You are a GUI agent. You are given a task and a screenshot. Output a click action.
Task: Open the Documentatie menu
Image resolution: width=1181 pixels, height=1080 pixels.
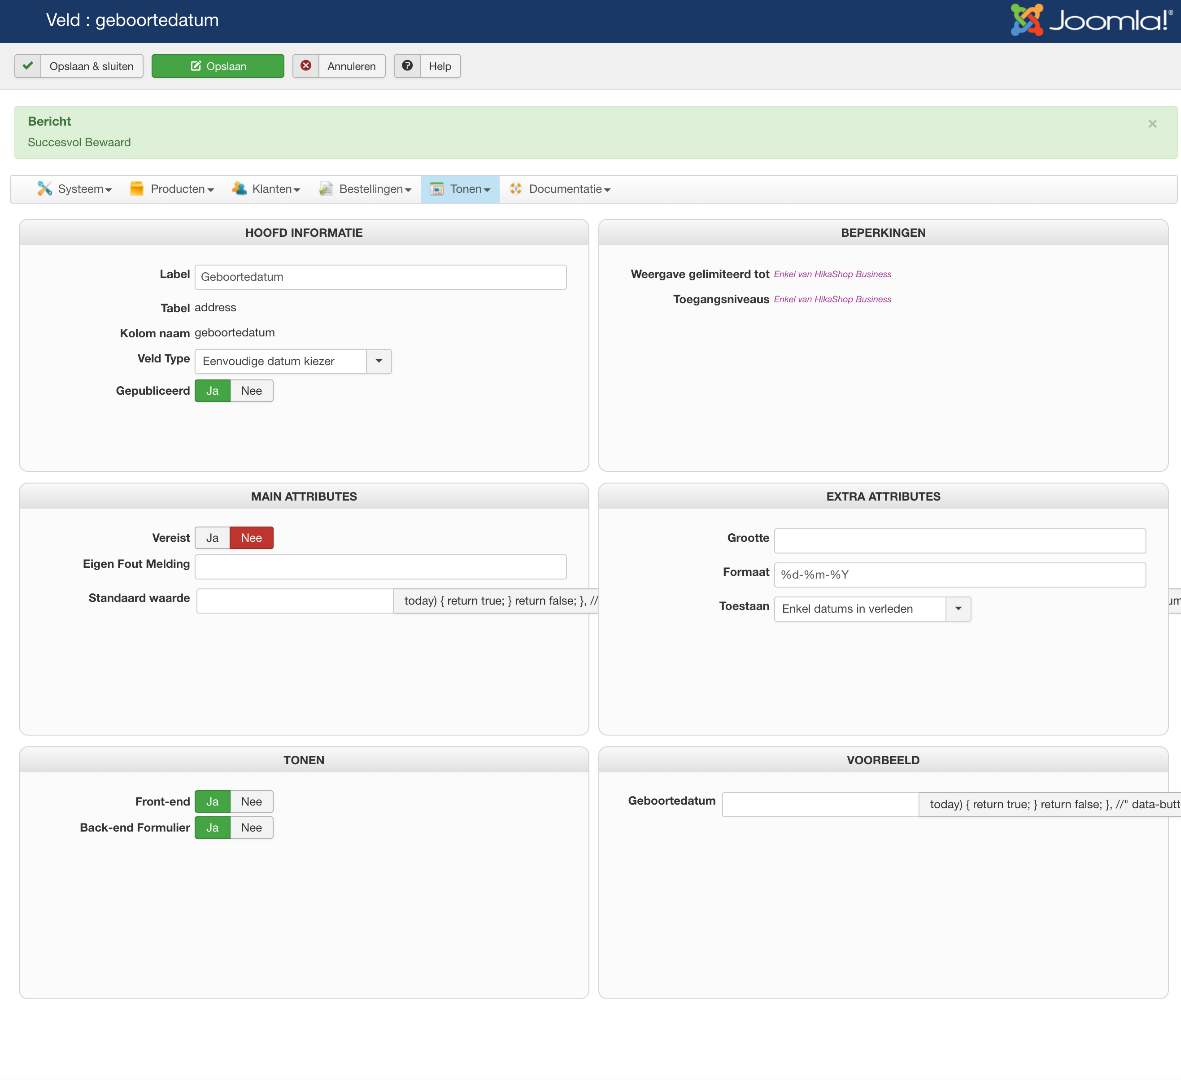point(560,189)
